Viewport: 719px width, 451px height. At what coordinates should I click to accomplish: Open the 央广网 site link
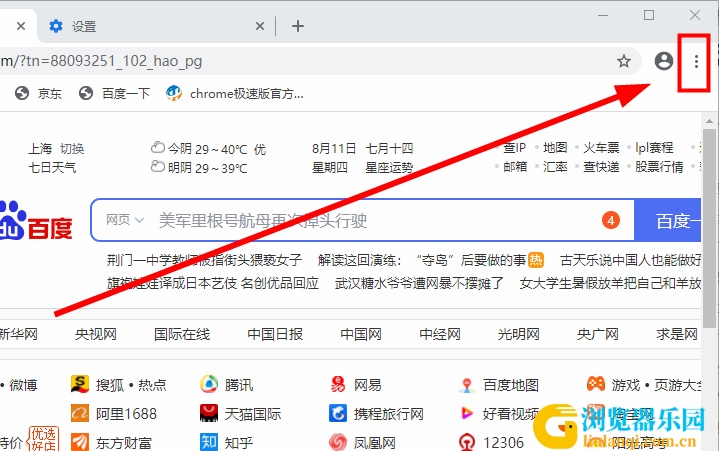(597, 334)
